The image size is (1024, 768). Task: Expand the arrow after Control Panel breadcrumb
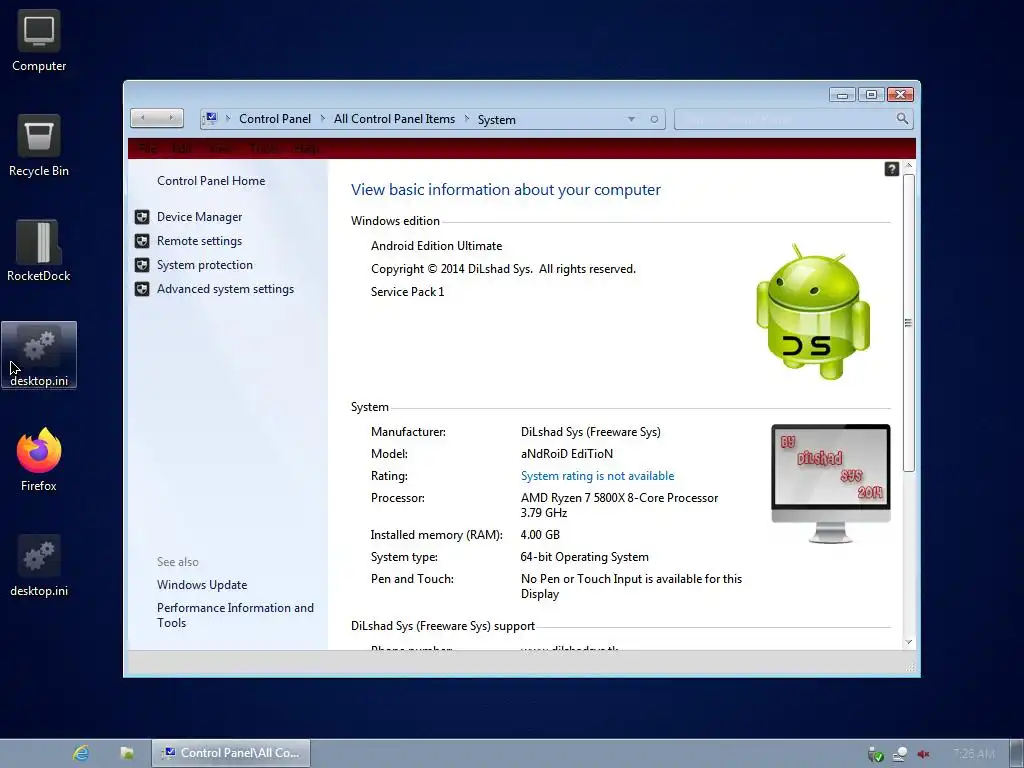click(x=323, y=118)
